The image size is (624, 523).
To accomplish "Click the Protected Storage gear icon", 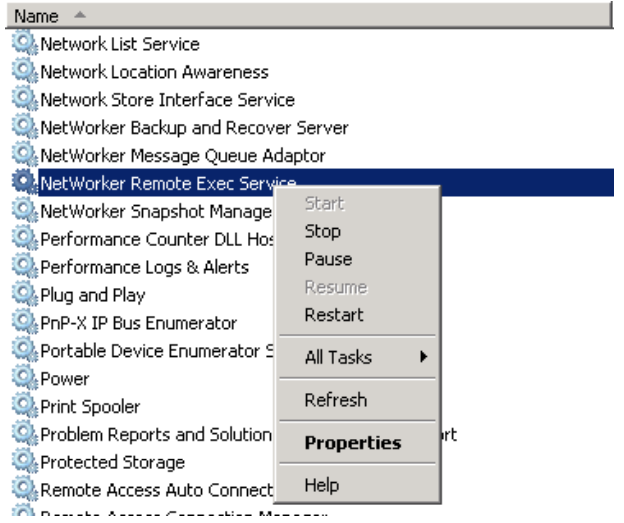I will click(25, 461).
